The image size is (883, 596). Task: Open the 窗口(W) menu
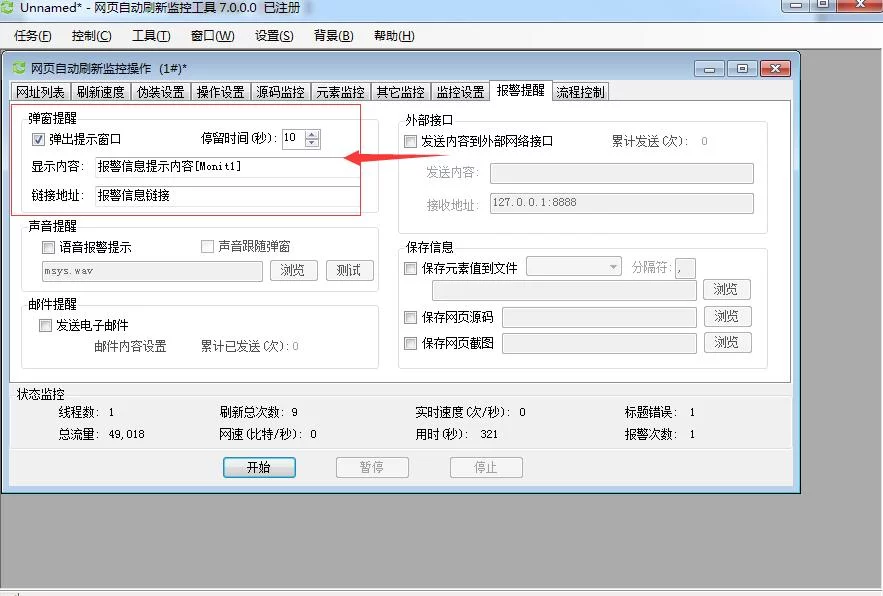click(x=212, y=36)
